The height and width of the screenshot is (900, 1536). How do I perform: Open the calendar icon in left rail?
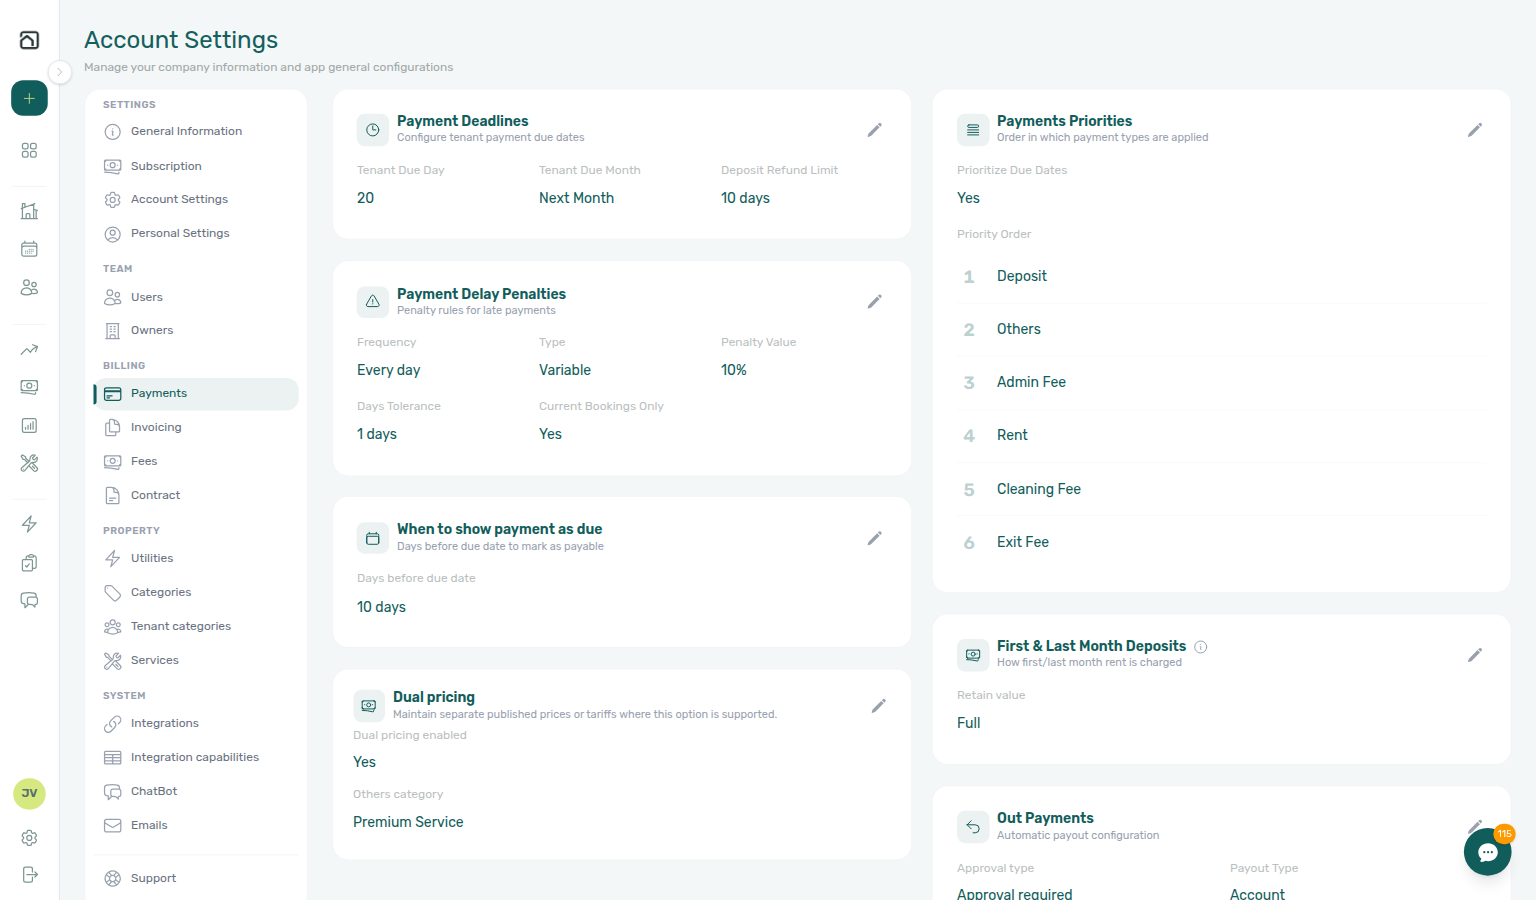(x=29, y=249)
